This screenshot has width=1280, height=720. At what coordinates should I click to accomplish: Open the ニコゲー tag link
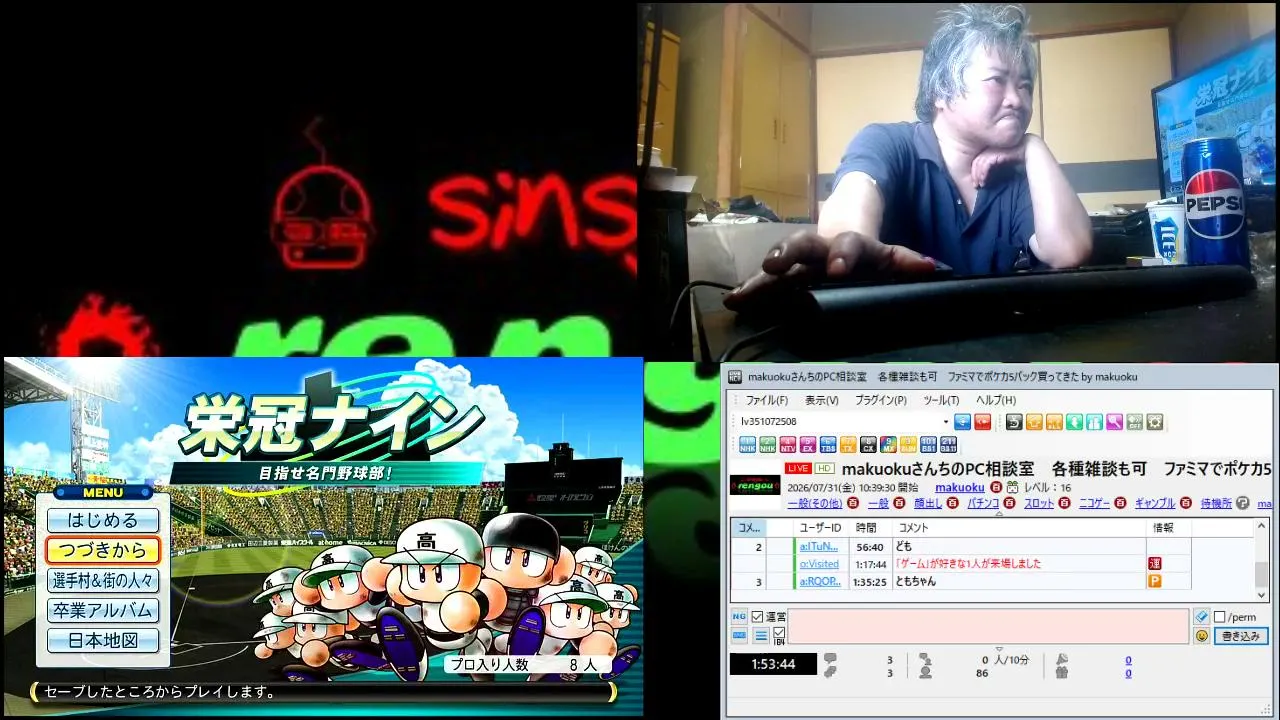tap(1094, 503)
